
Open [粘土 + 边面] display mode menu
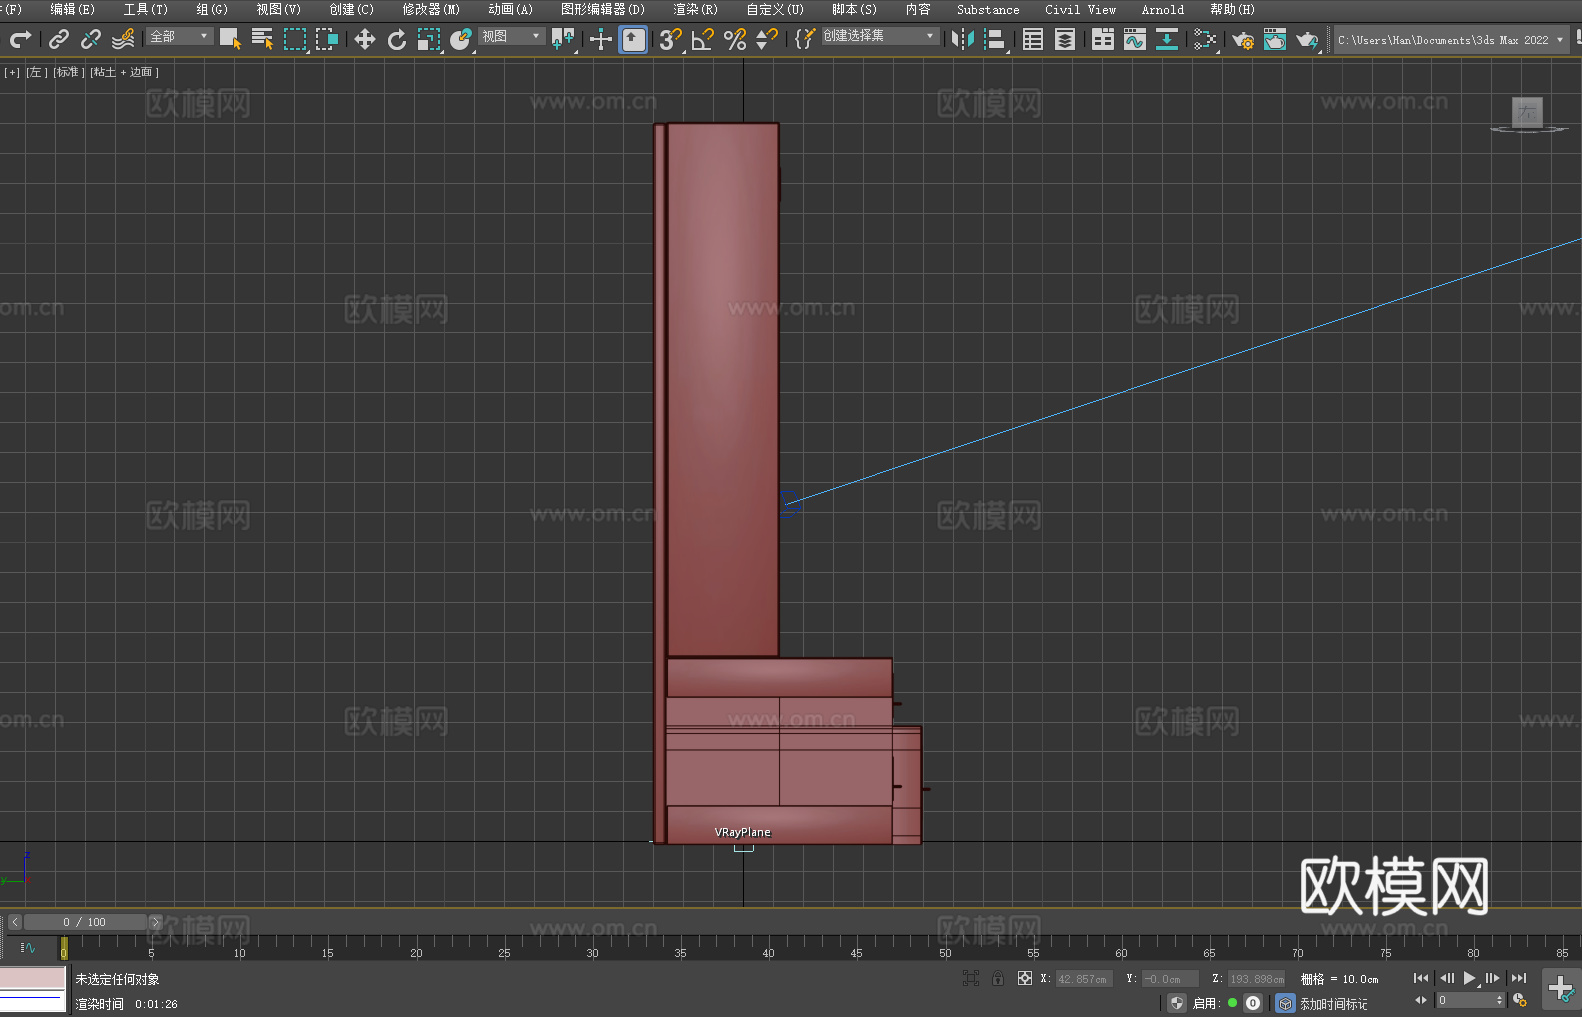pyautogui.click(x=125, y=72)
